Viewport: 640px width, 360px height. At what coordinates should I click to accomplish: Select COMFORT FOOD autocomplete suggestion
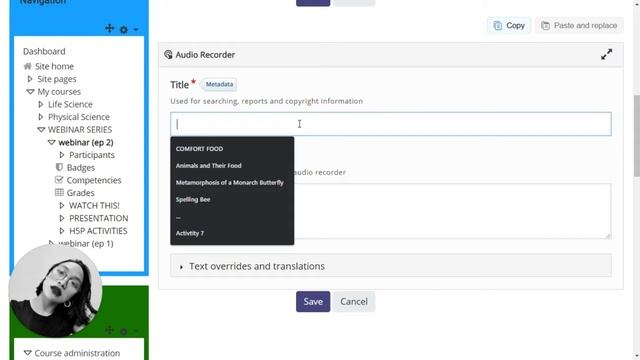pos(232,149)
